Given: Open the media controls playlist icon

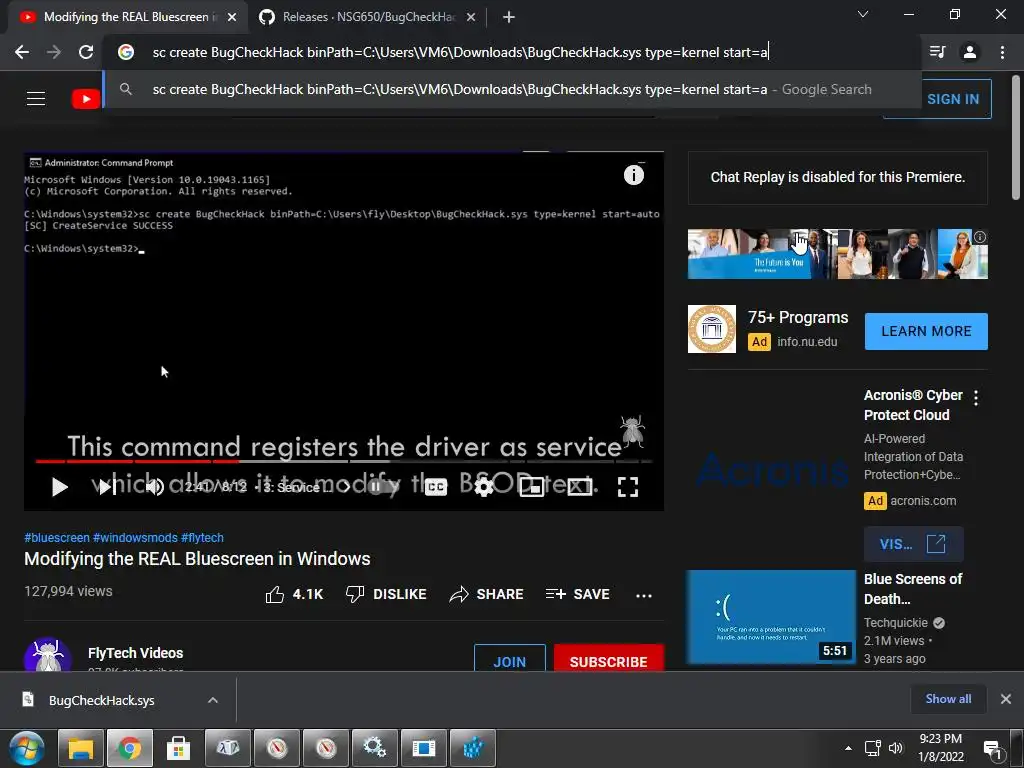Looking at the screenshot, I should pyautogui.click(x=937, y=52).
